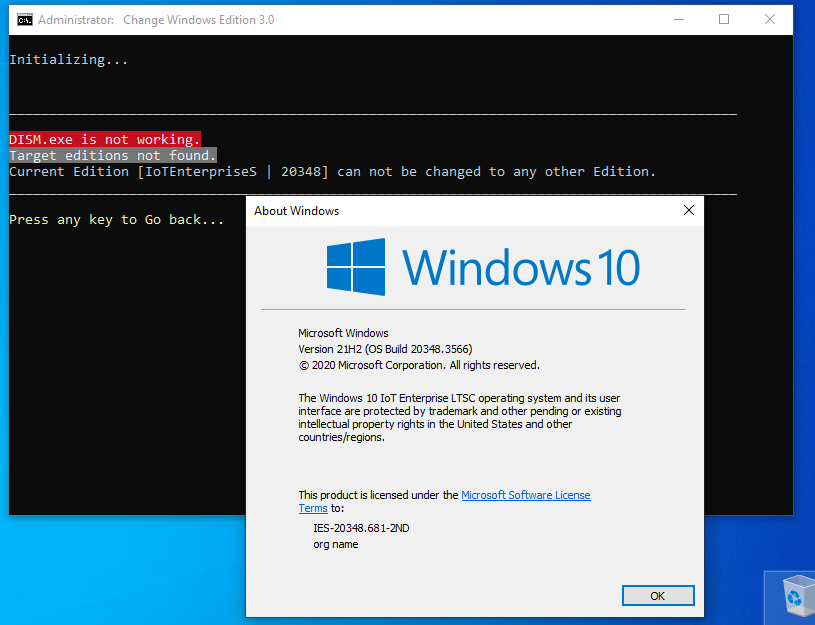The width and height of the screenshot is (815, 625).
Task: Click OK in About Windows dialog
Action: pyautogui.click(x=658, y=596)
